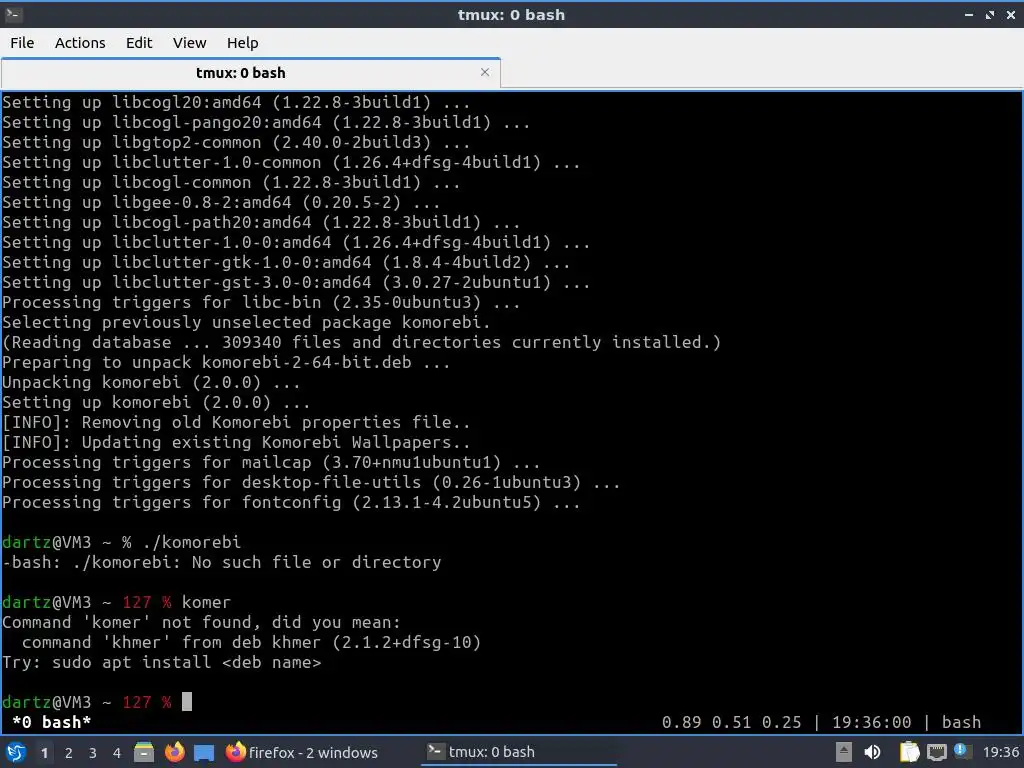Click 'Setting up libcogl-path20:amd64' line
Viewport: 1024px width, 768px height.
261,223
